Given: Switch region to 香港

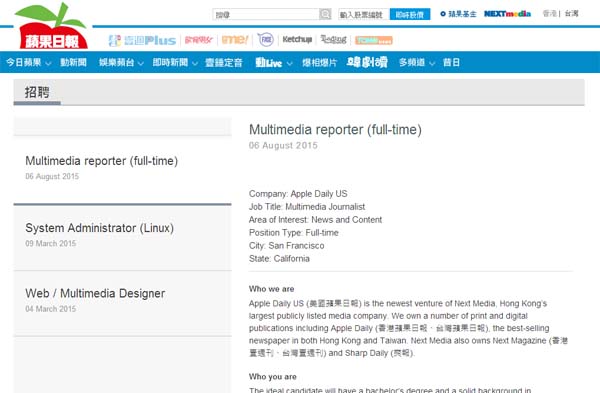Looking at the screenshot, I should click(549, 14).
